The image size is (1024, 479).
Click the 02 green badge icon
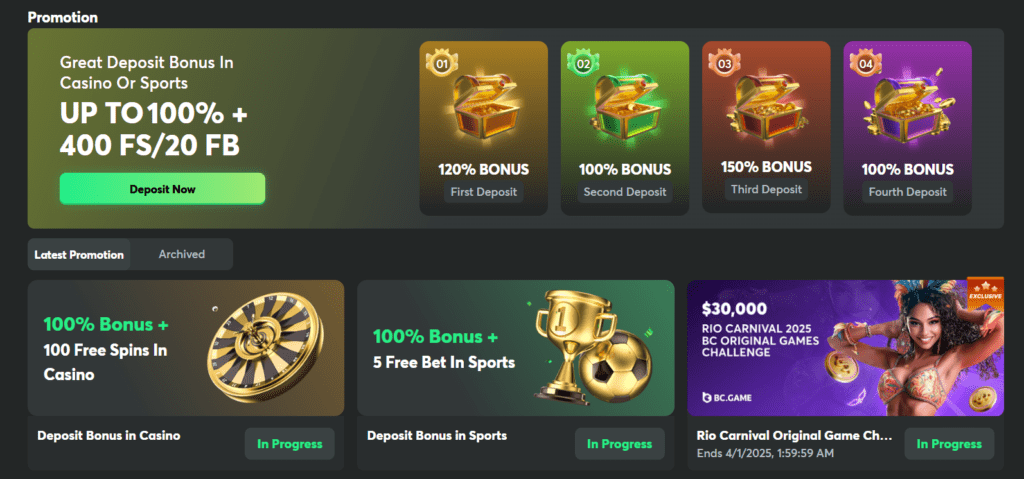(583, 64)
